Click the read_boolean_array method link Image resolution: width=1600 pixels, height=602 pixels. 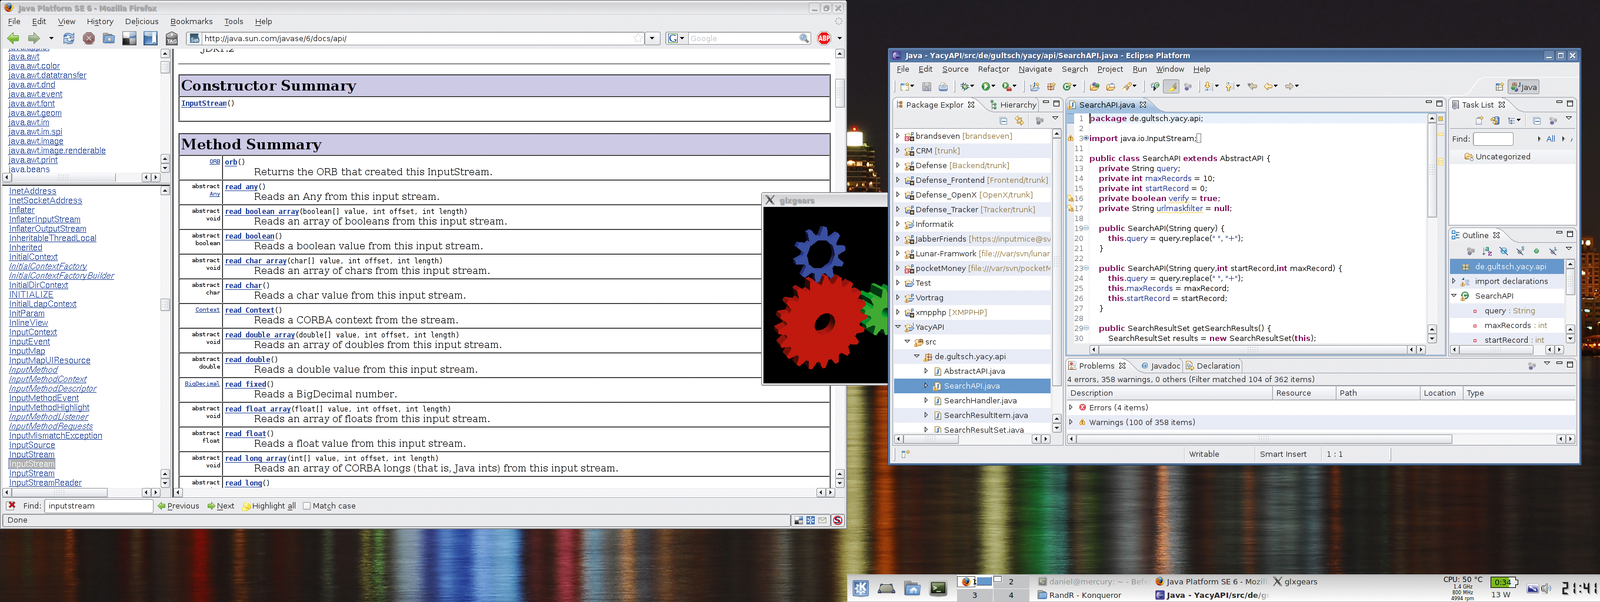[262, 211]
